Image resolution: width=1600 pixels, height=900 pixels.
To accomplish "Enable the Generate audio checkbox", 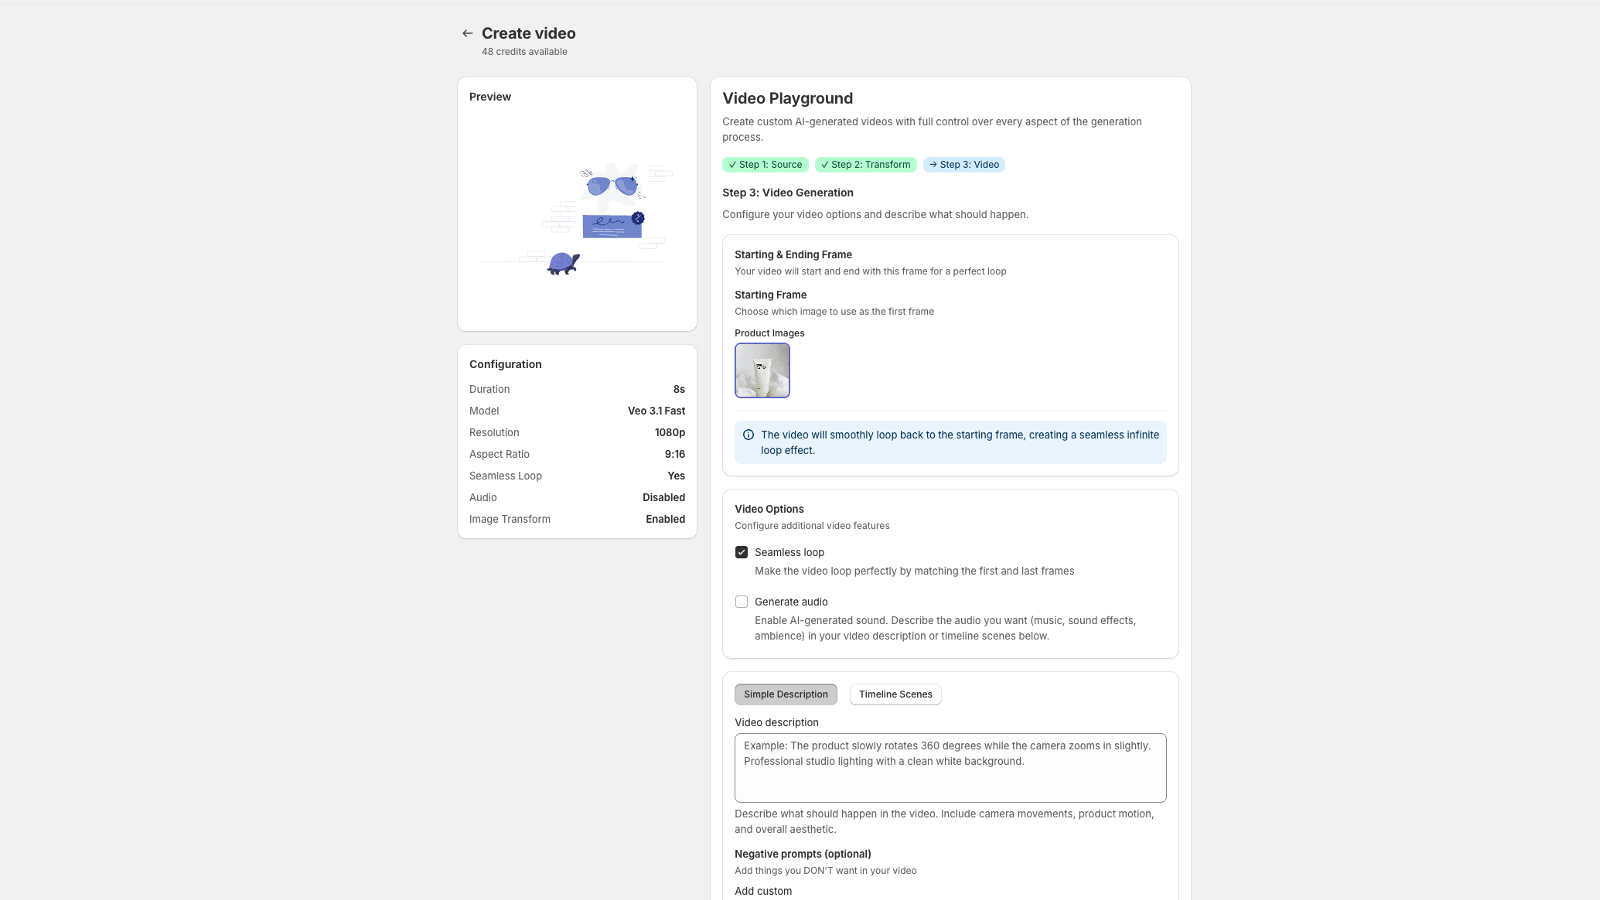I will [742, 601].
